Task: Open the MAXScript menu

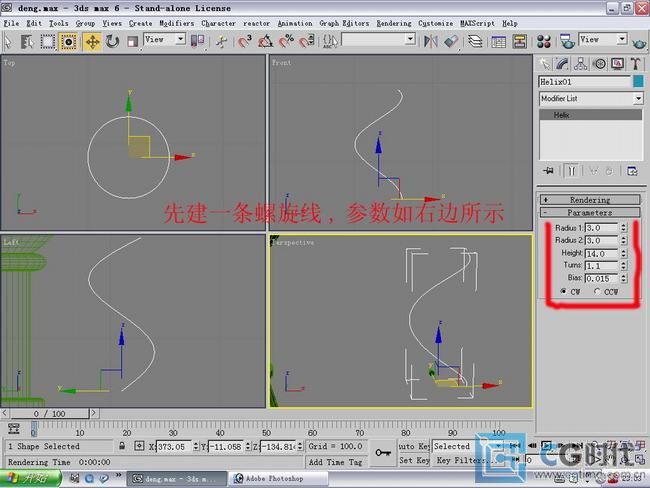Action: coord(478,23)
